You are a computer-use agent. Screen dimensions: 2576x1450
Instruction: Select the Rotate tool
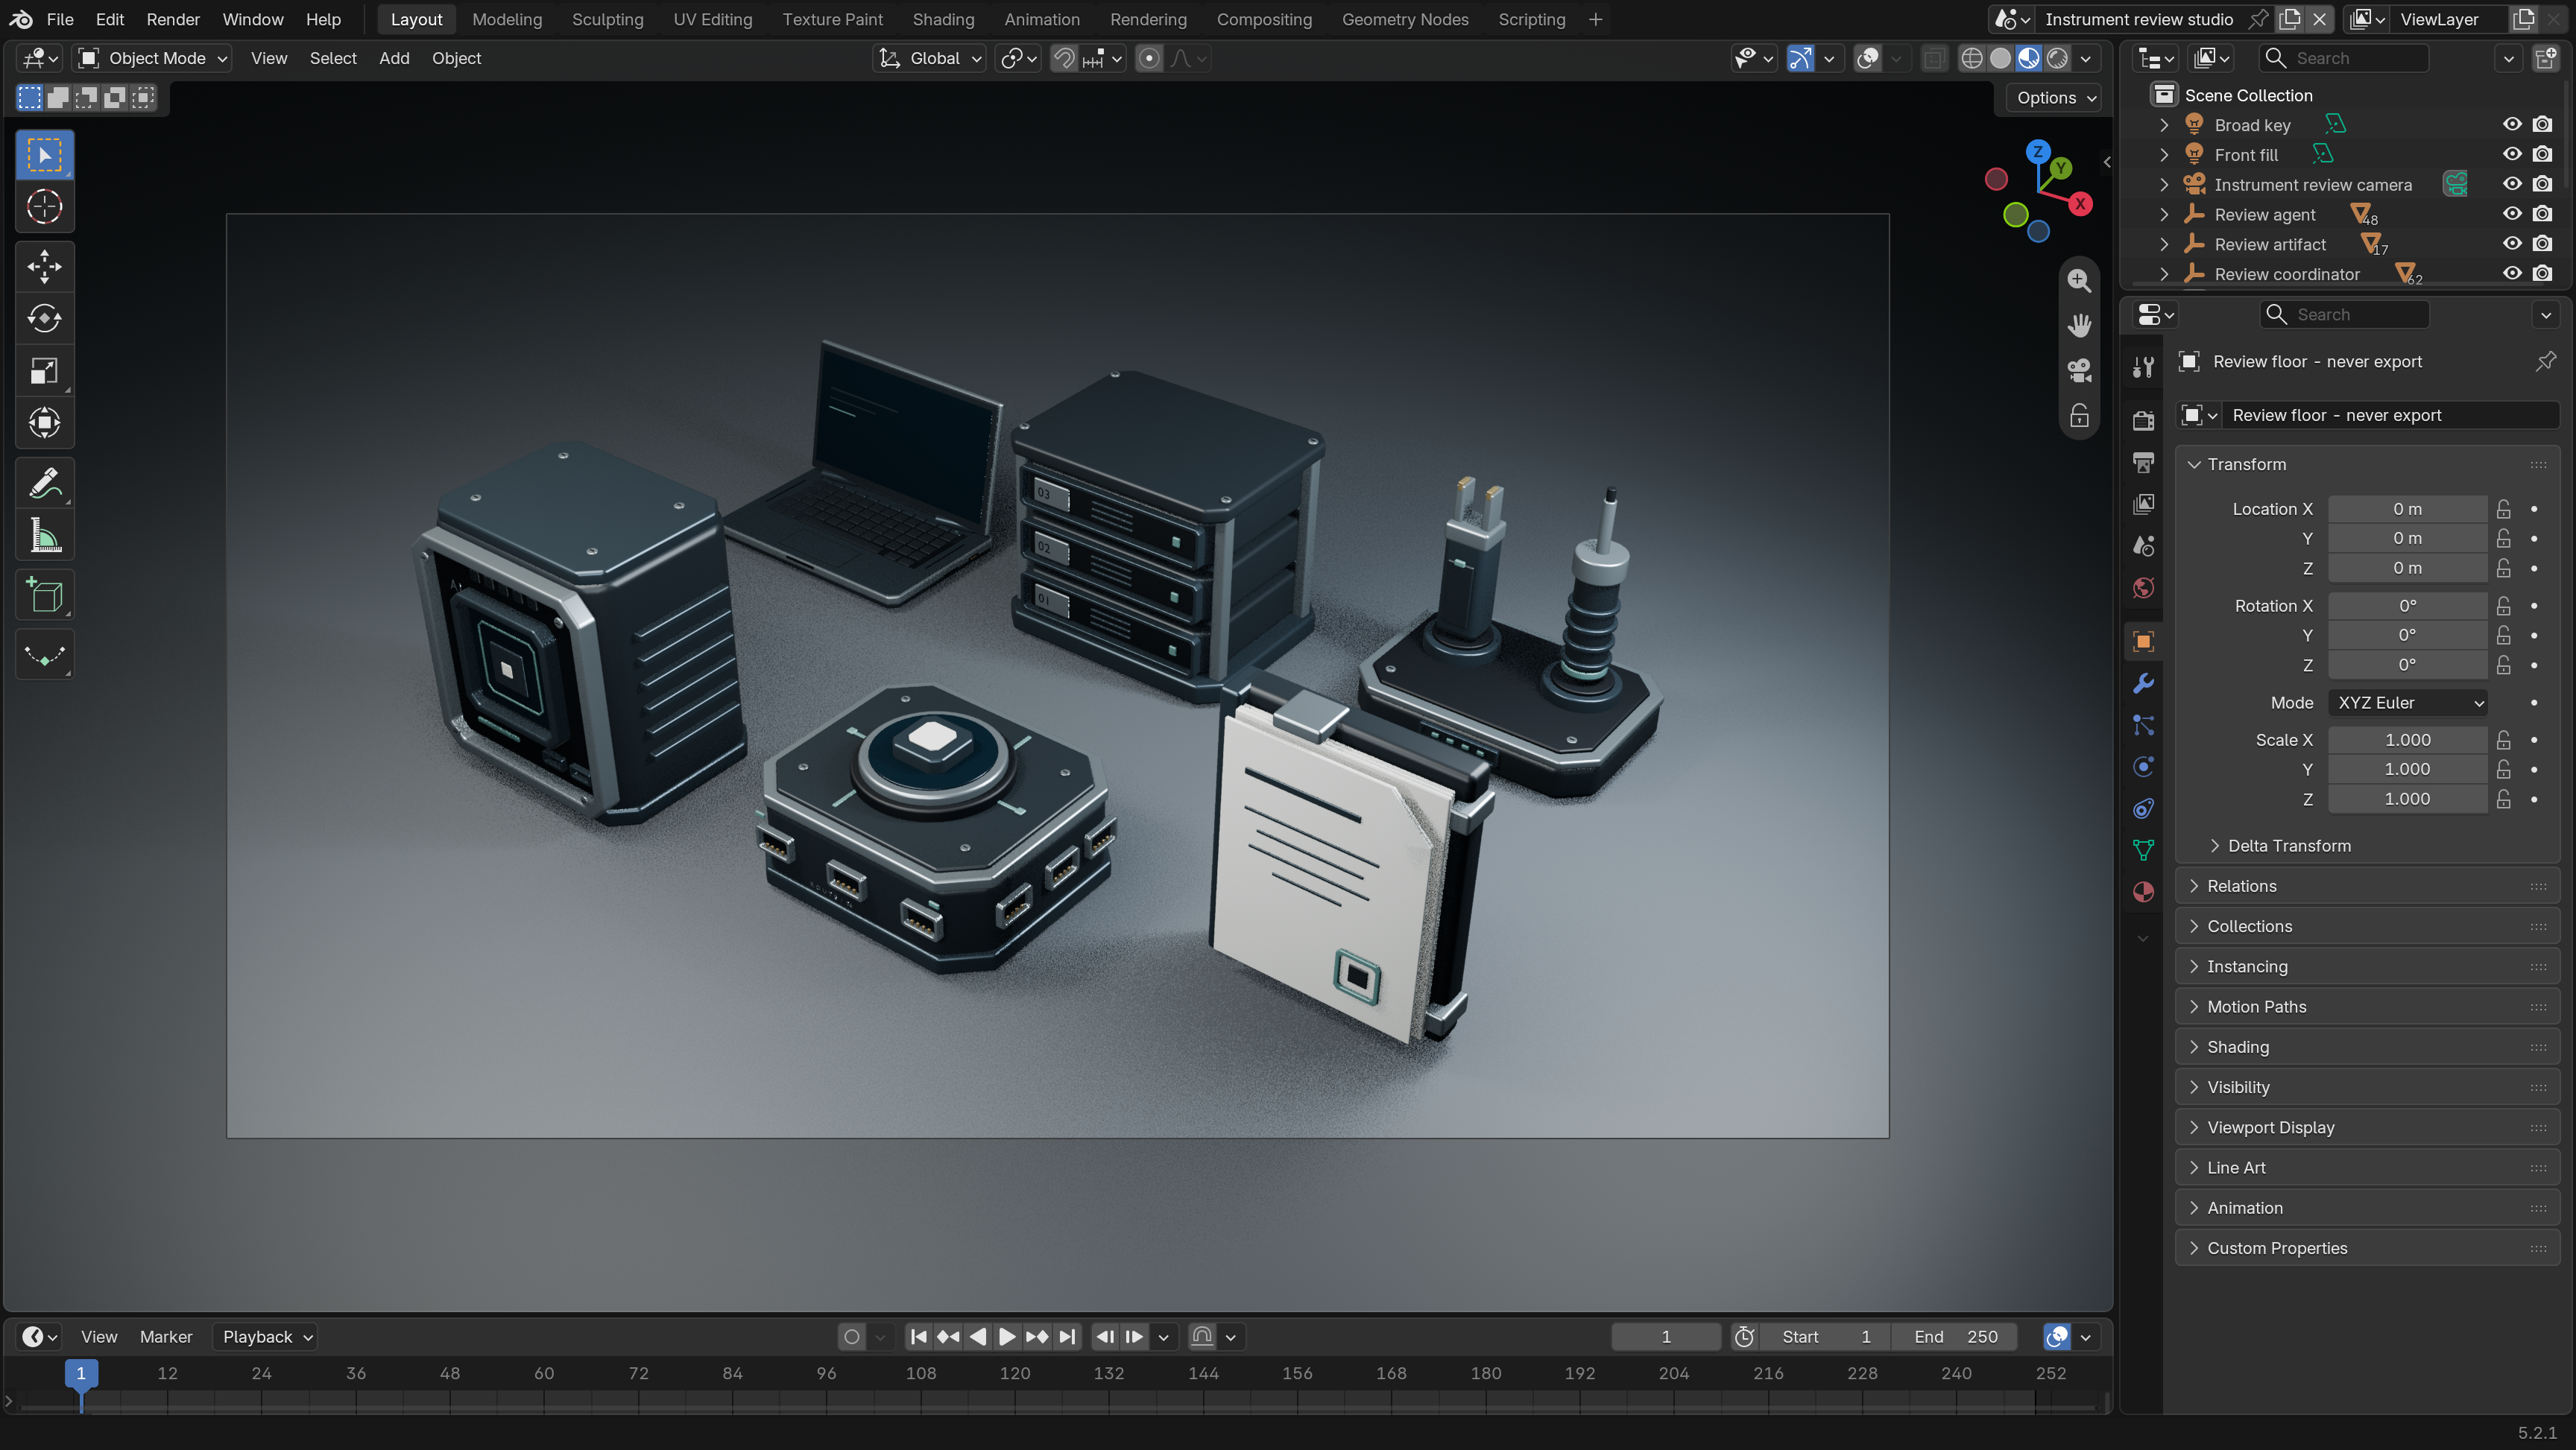[x=44, y=318]
